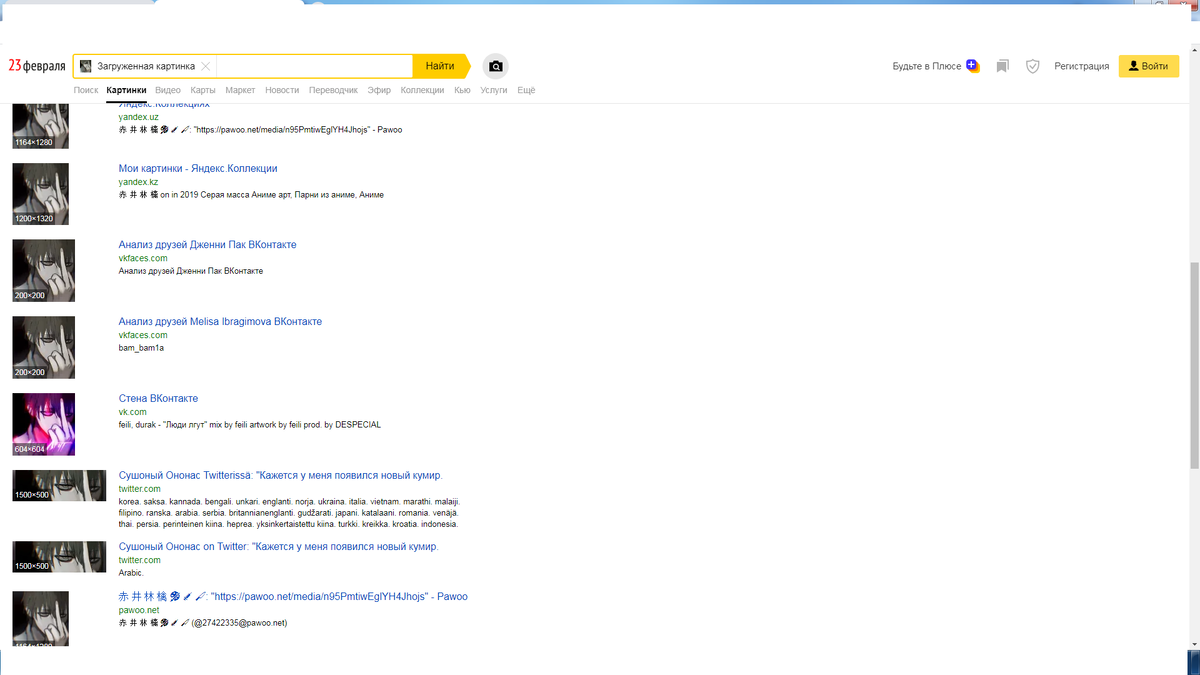
Task: Click vkfaces.com under Дженни Пак result
Action: [143, 258]
